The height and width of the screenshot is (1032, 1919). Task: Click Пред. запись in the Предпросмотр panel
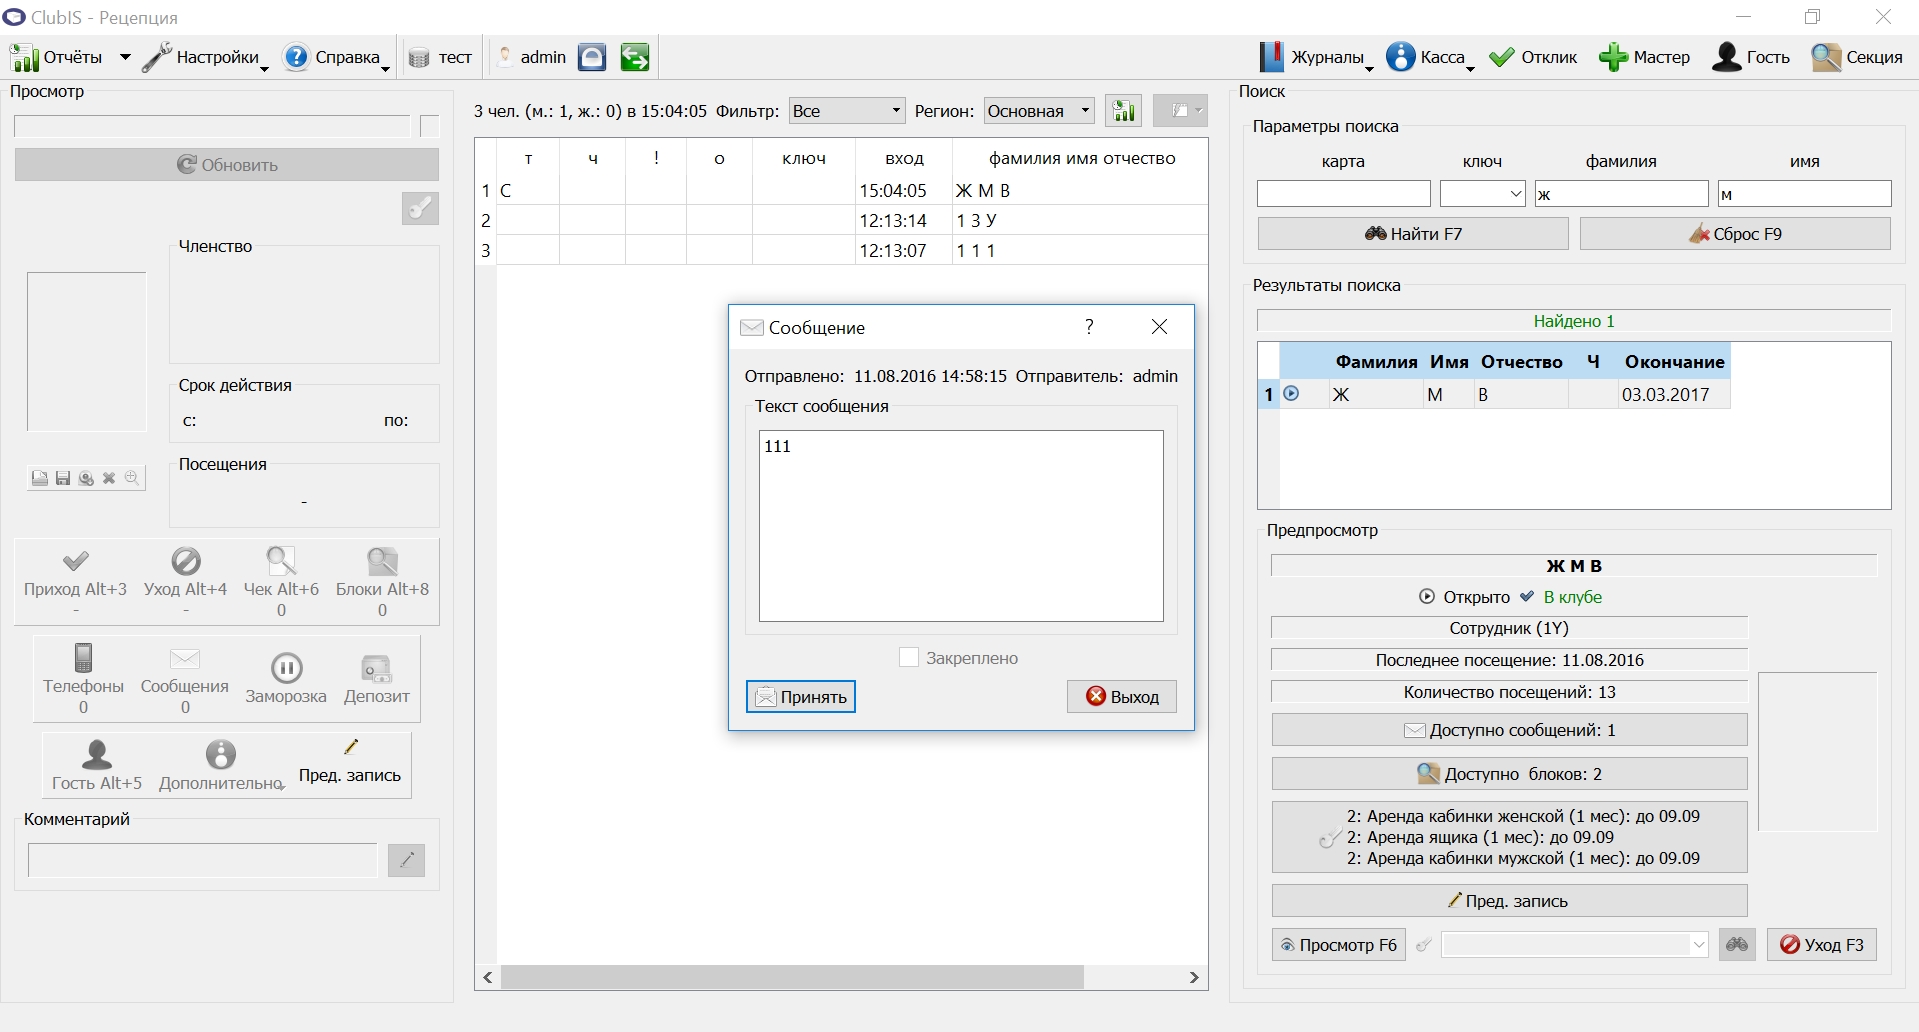click(x=1510, y=901)
